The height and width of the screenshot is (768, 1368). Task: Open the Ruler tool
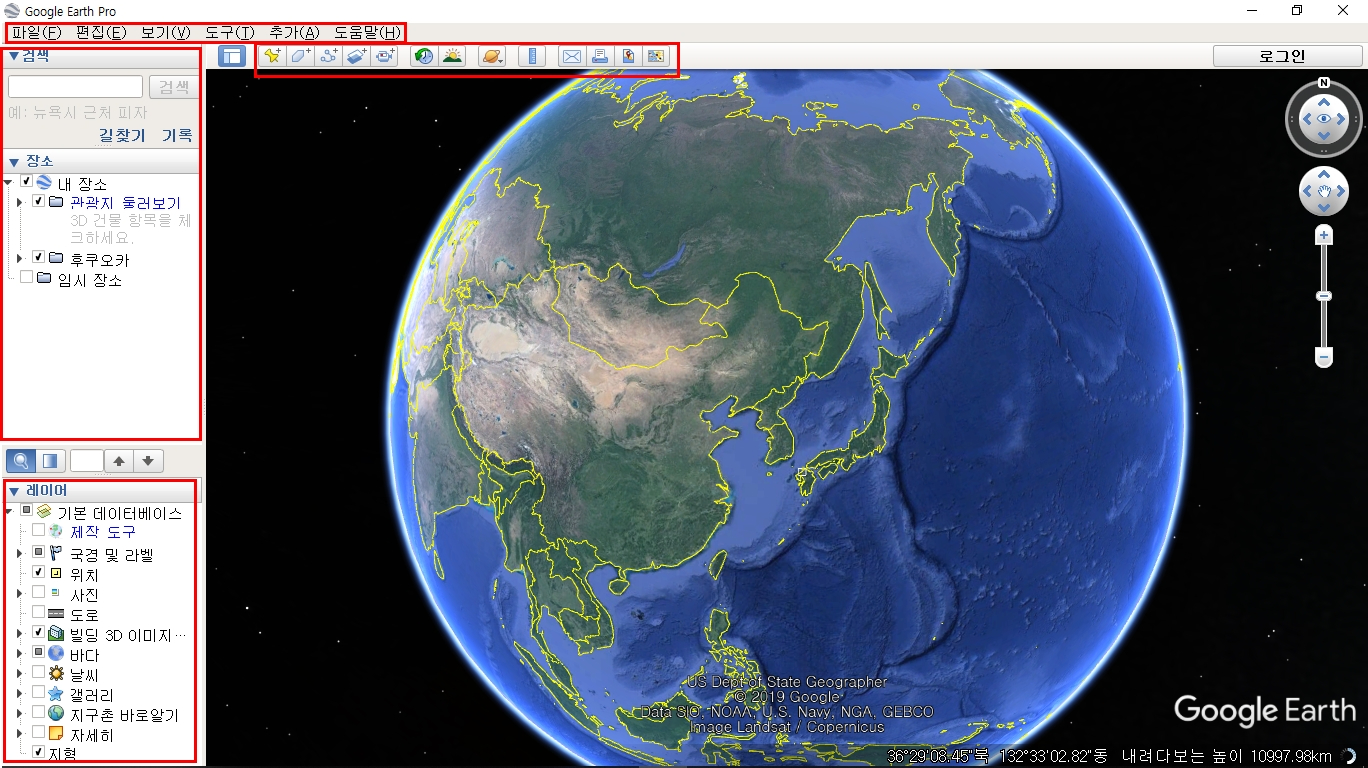click(532, 56)
